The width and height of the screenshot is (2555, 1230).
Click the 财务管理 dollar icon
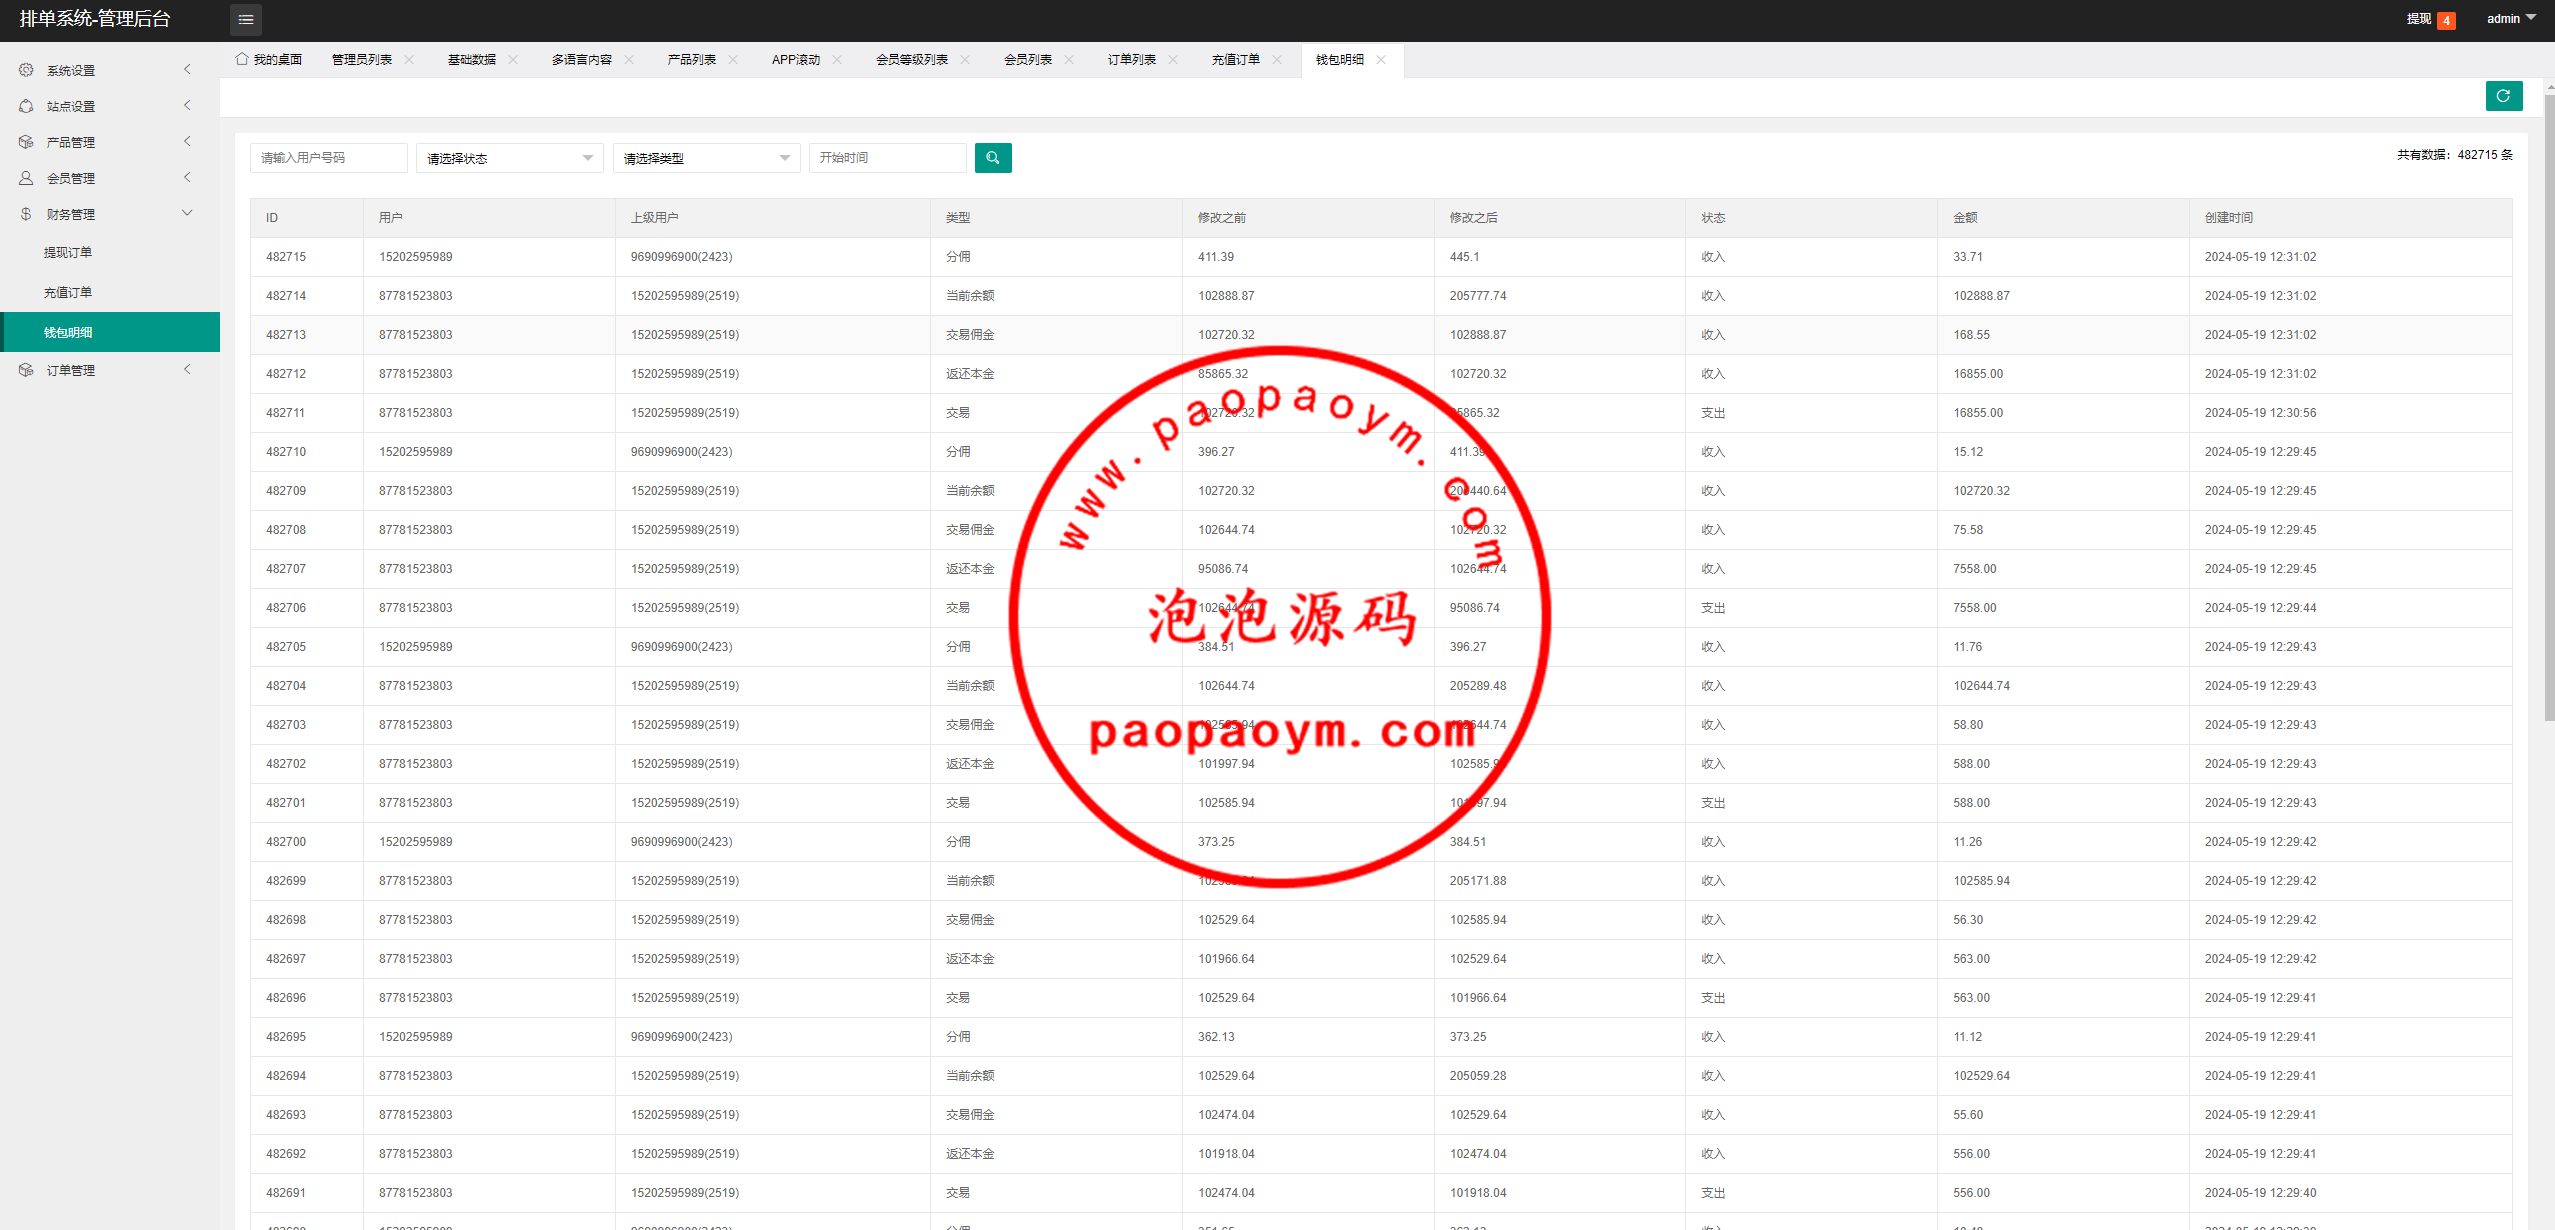coord(26,214)
